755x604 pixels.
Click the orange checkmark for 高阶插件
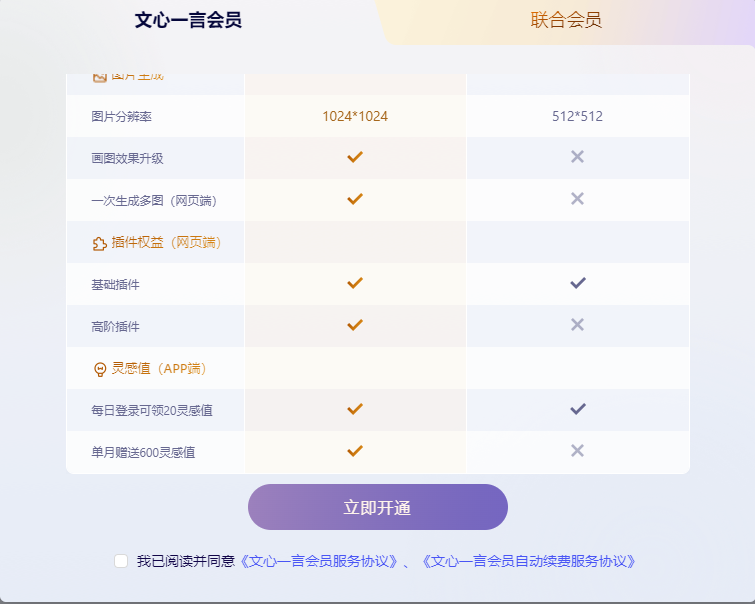pyautogui.click(x=355, y=325)
